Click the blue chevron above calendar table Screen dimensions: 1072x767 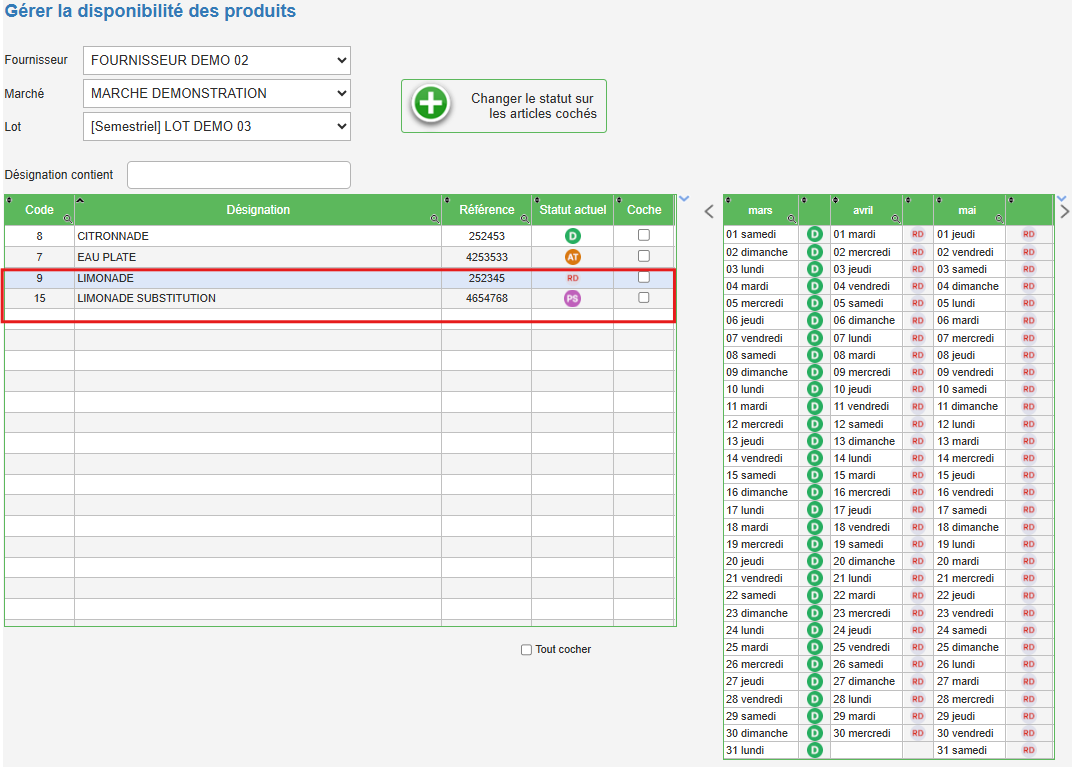1062,199
